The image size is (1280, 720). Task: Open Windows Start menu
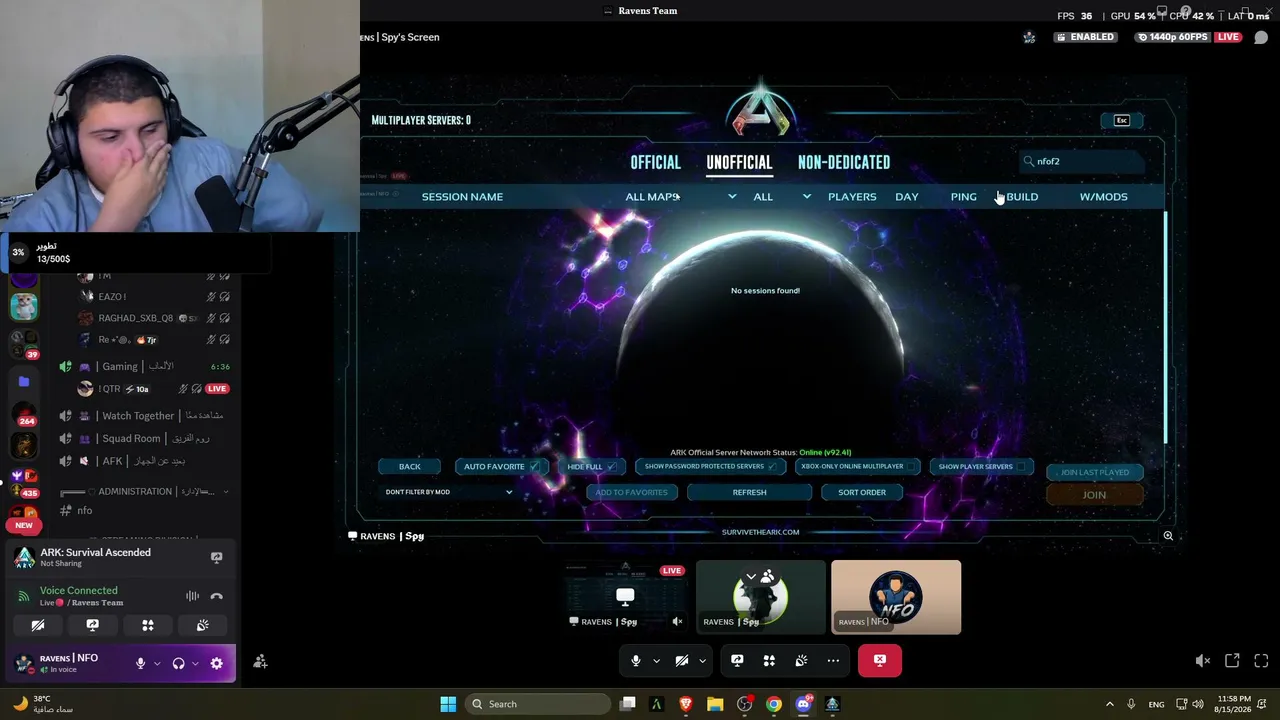pos(448,704)
